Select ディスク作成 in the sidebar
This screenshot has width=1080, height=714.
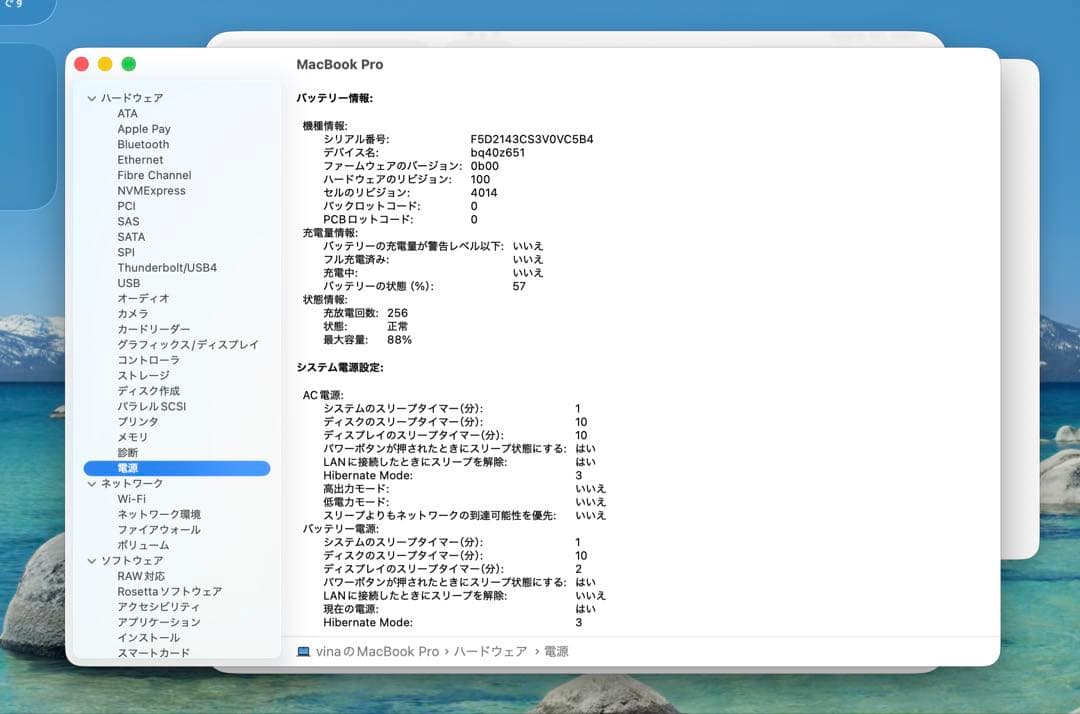pyautogui.click(x=149, y=391)
